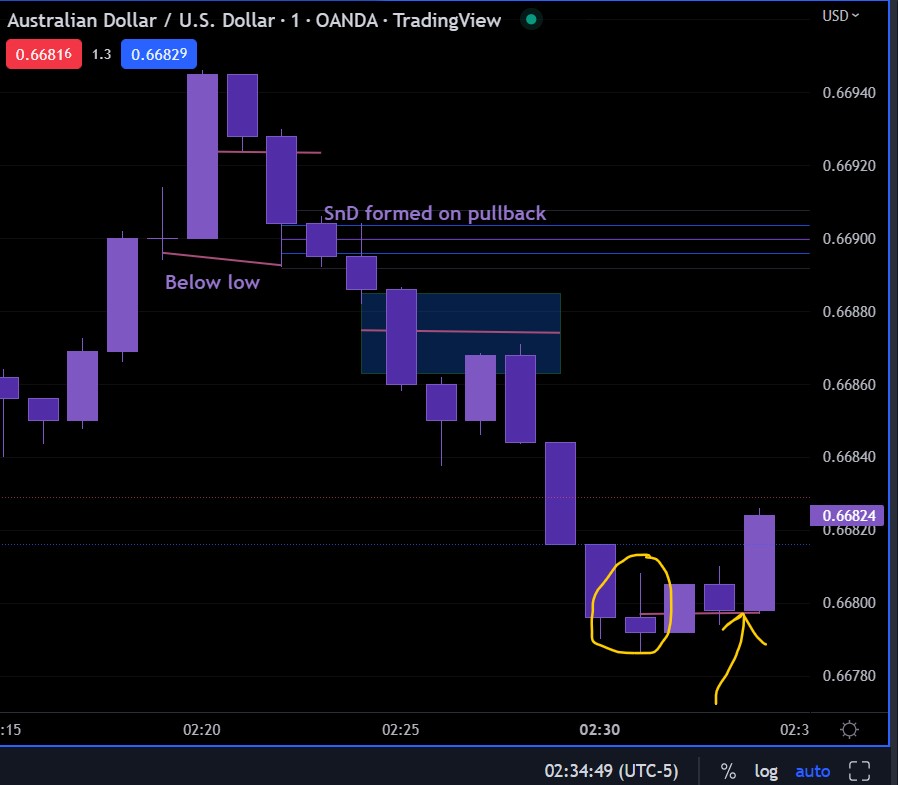Toggle log scale mode

(x=766, y=771)
